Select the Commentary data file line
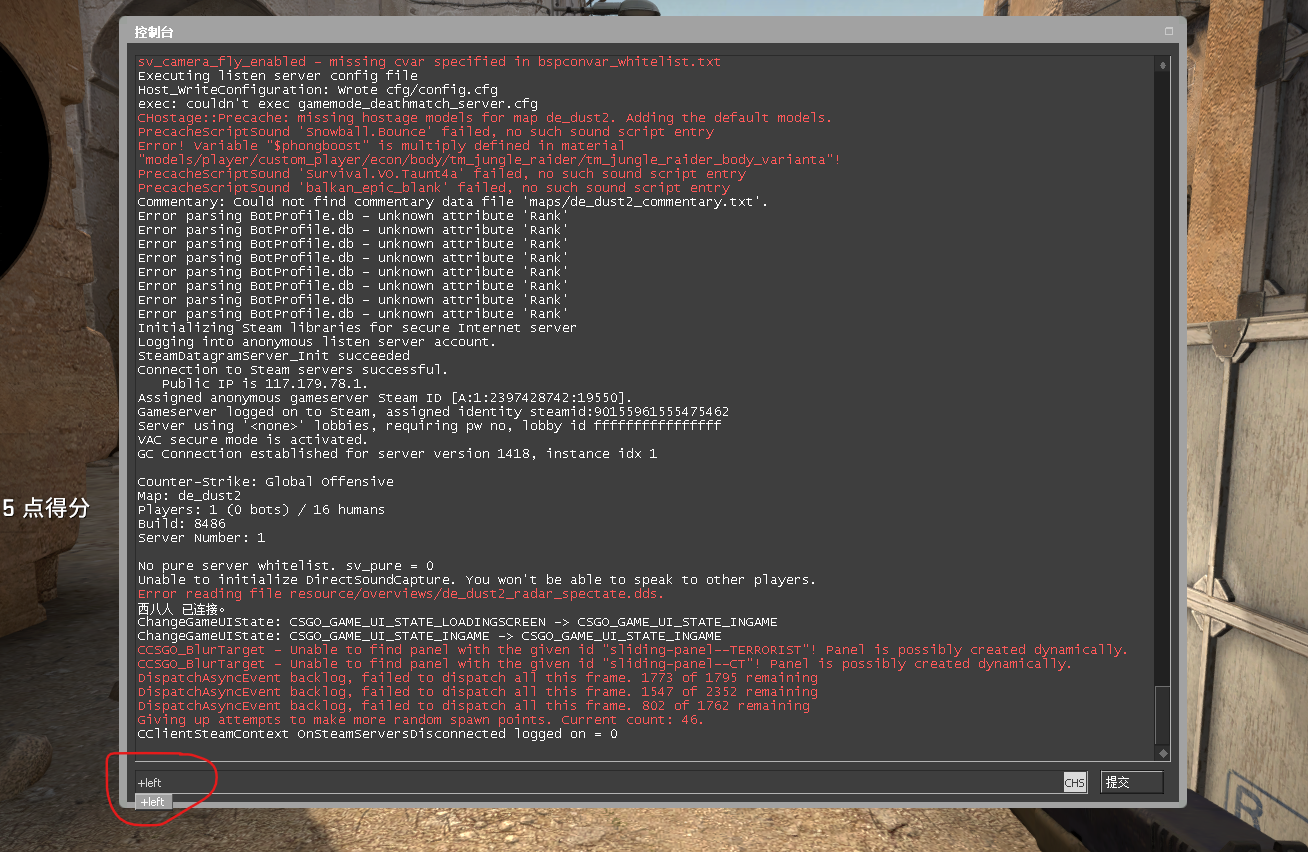Viewport: 1308px width, 852px height. click(453, 202)
